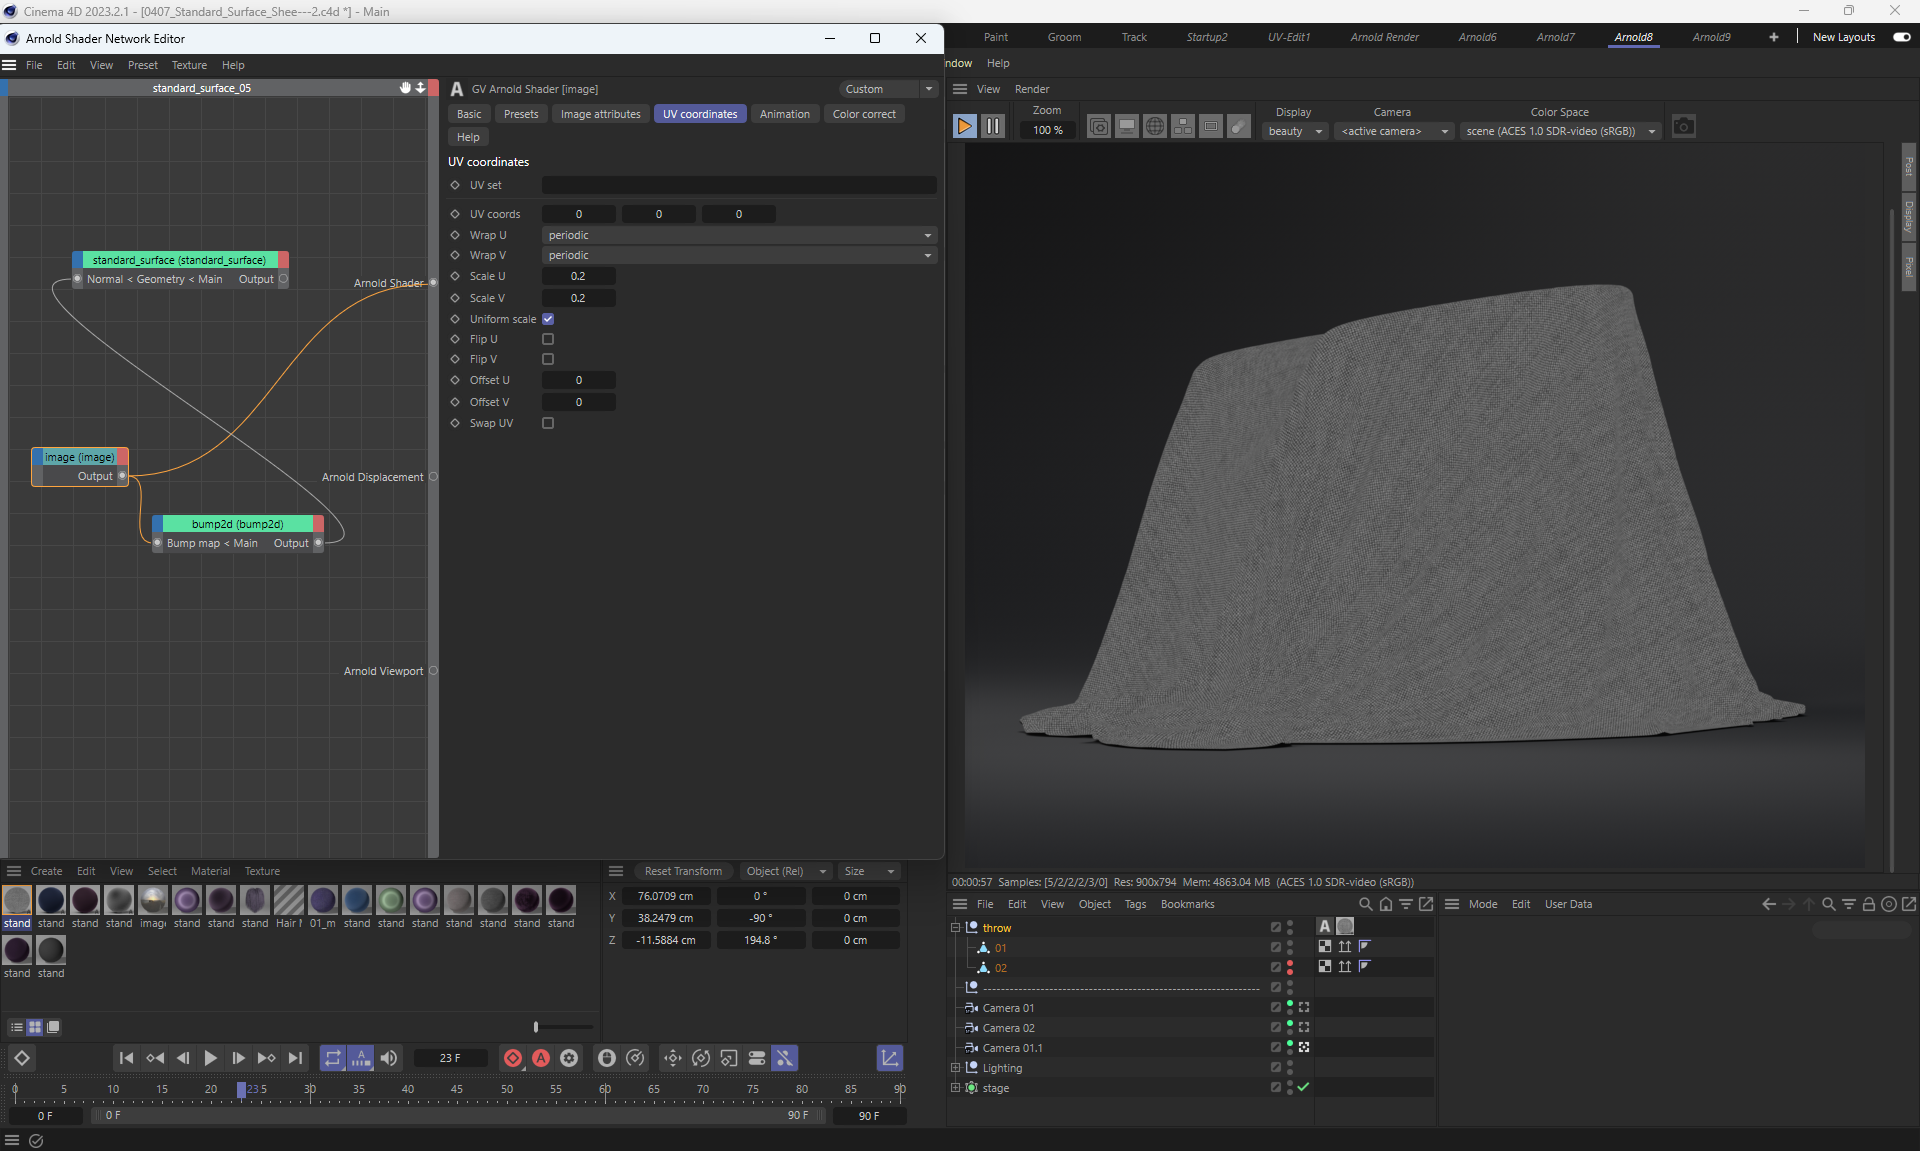
Task: Click Scale U input field
Action: click(578, 276)
